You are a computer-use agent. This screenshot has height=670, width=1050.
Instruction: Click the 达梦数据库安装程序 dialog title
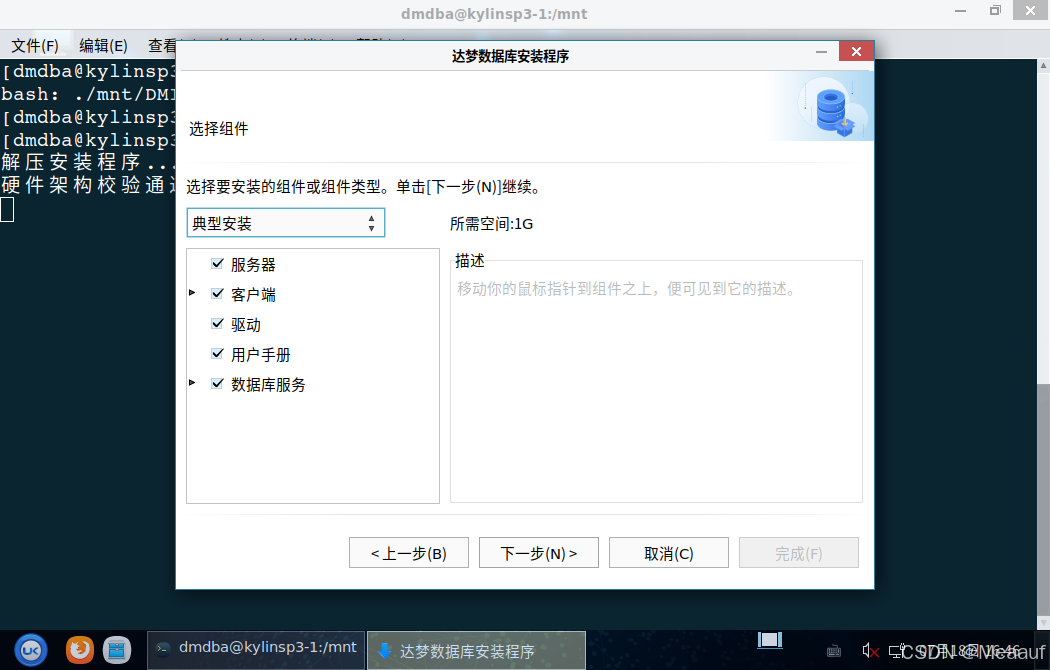click(510, 56)
